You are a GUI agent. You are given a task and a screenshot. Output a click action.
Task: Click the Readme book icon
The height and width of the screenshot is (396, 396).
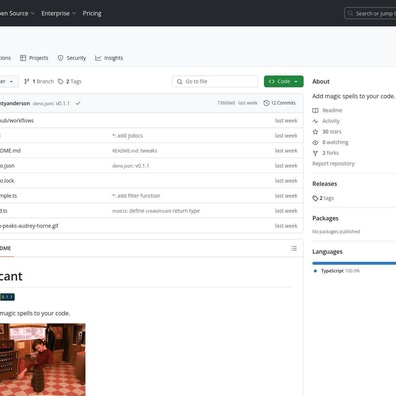[x=315, y=110]
